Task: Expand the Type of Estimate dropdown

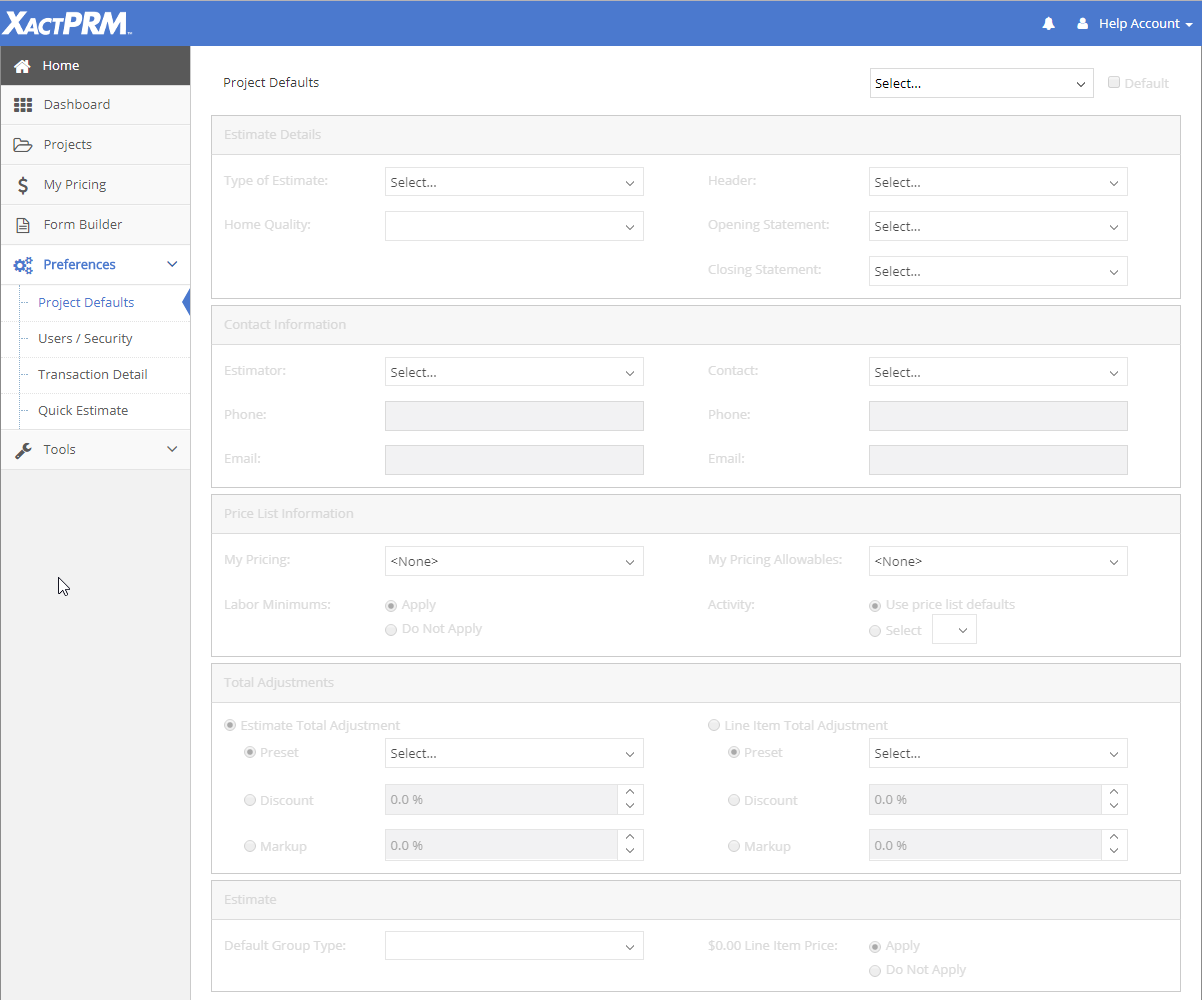Action: (x=514, y=182)
